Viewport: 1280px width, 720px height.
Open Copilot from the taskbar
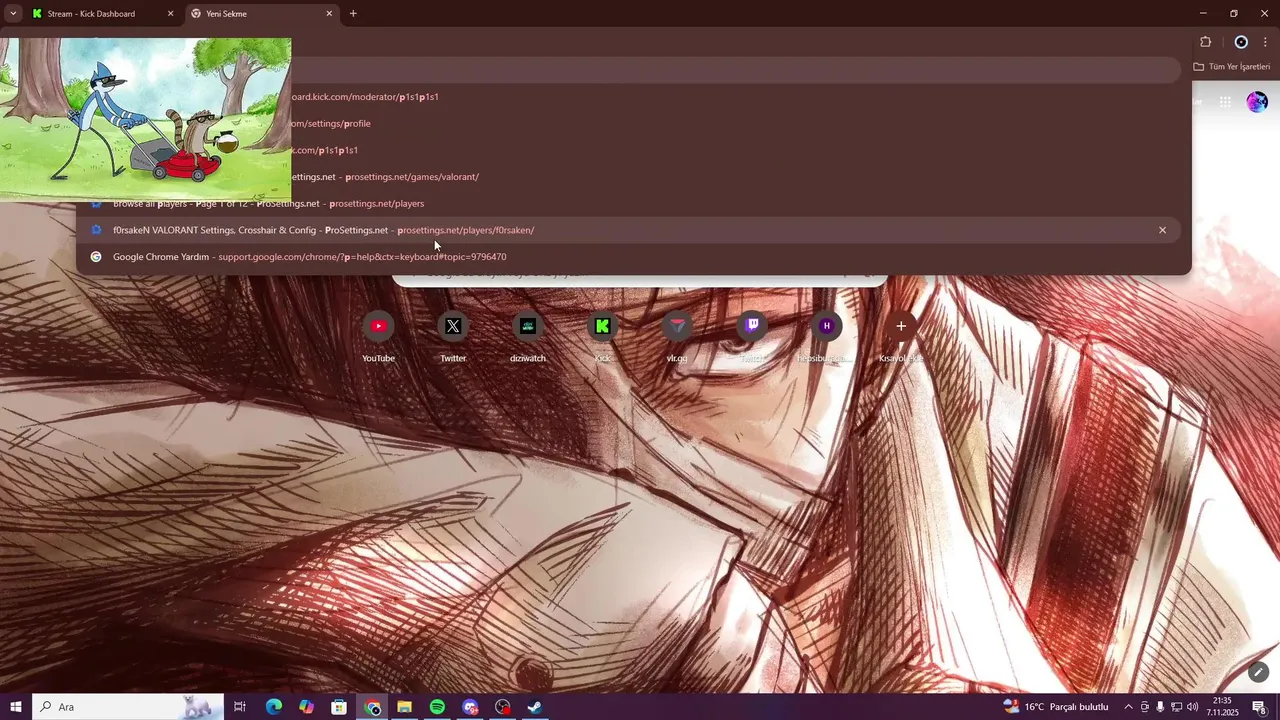[307, 707]
